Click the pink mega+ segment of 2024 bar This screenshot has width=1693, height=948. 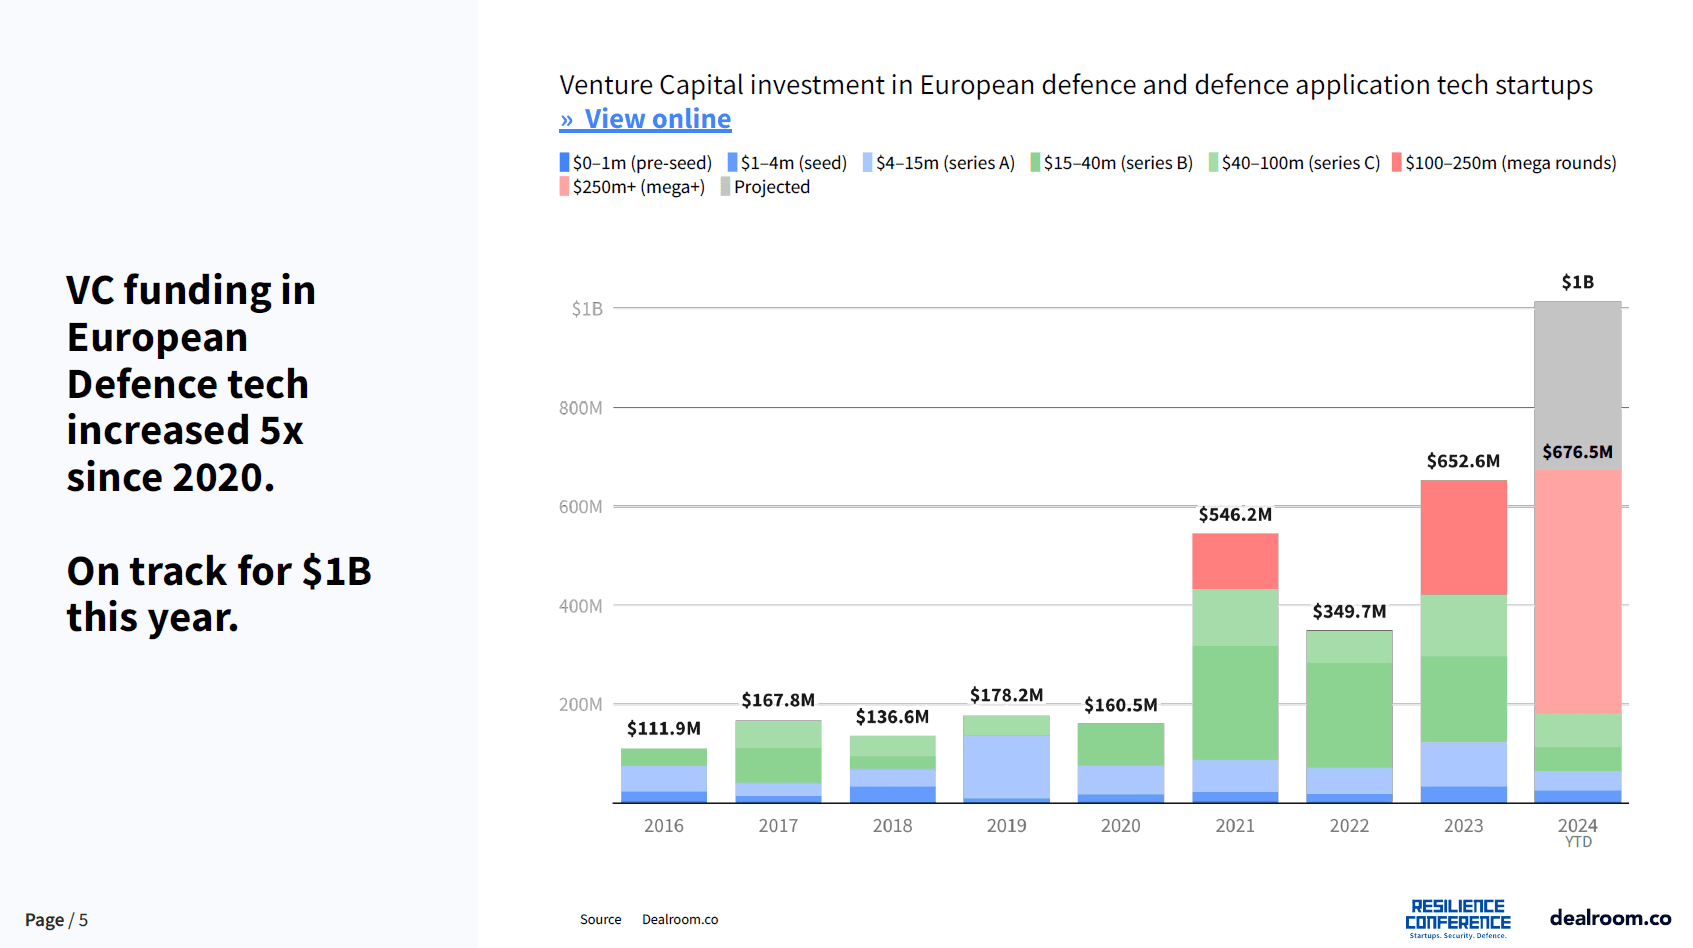tap(1577, 590)
